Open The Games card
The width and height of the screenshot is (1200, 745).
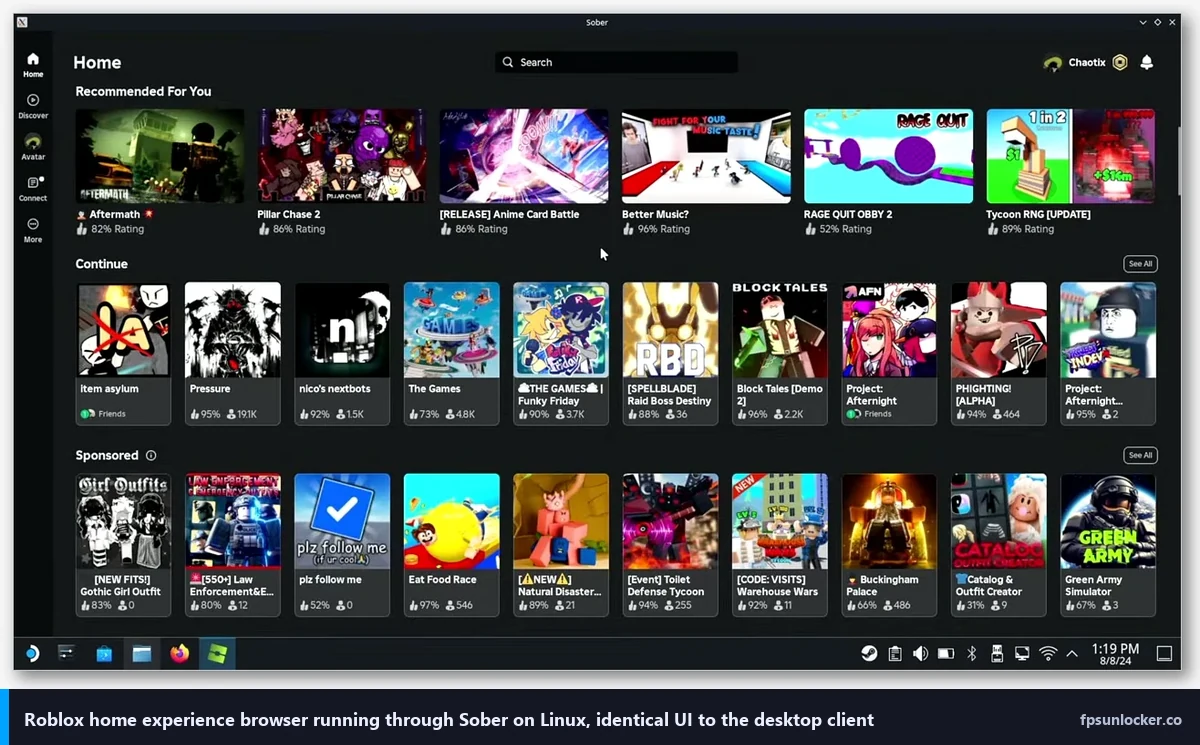coord(452,353)
